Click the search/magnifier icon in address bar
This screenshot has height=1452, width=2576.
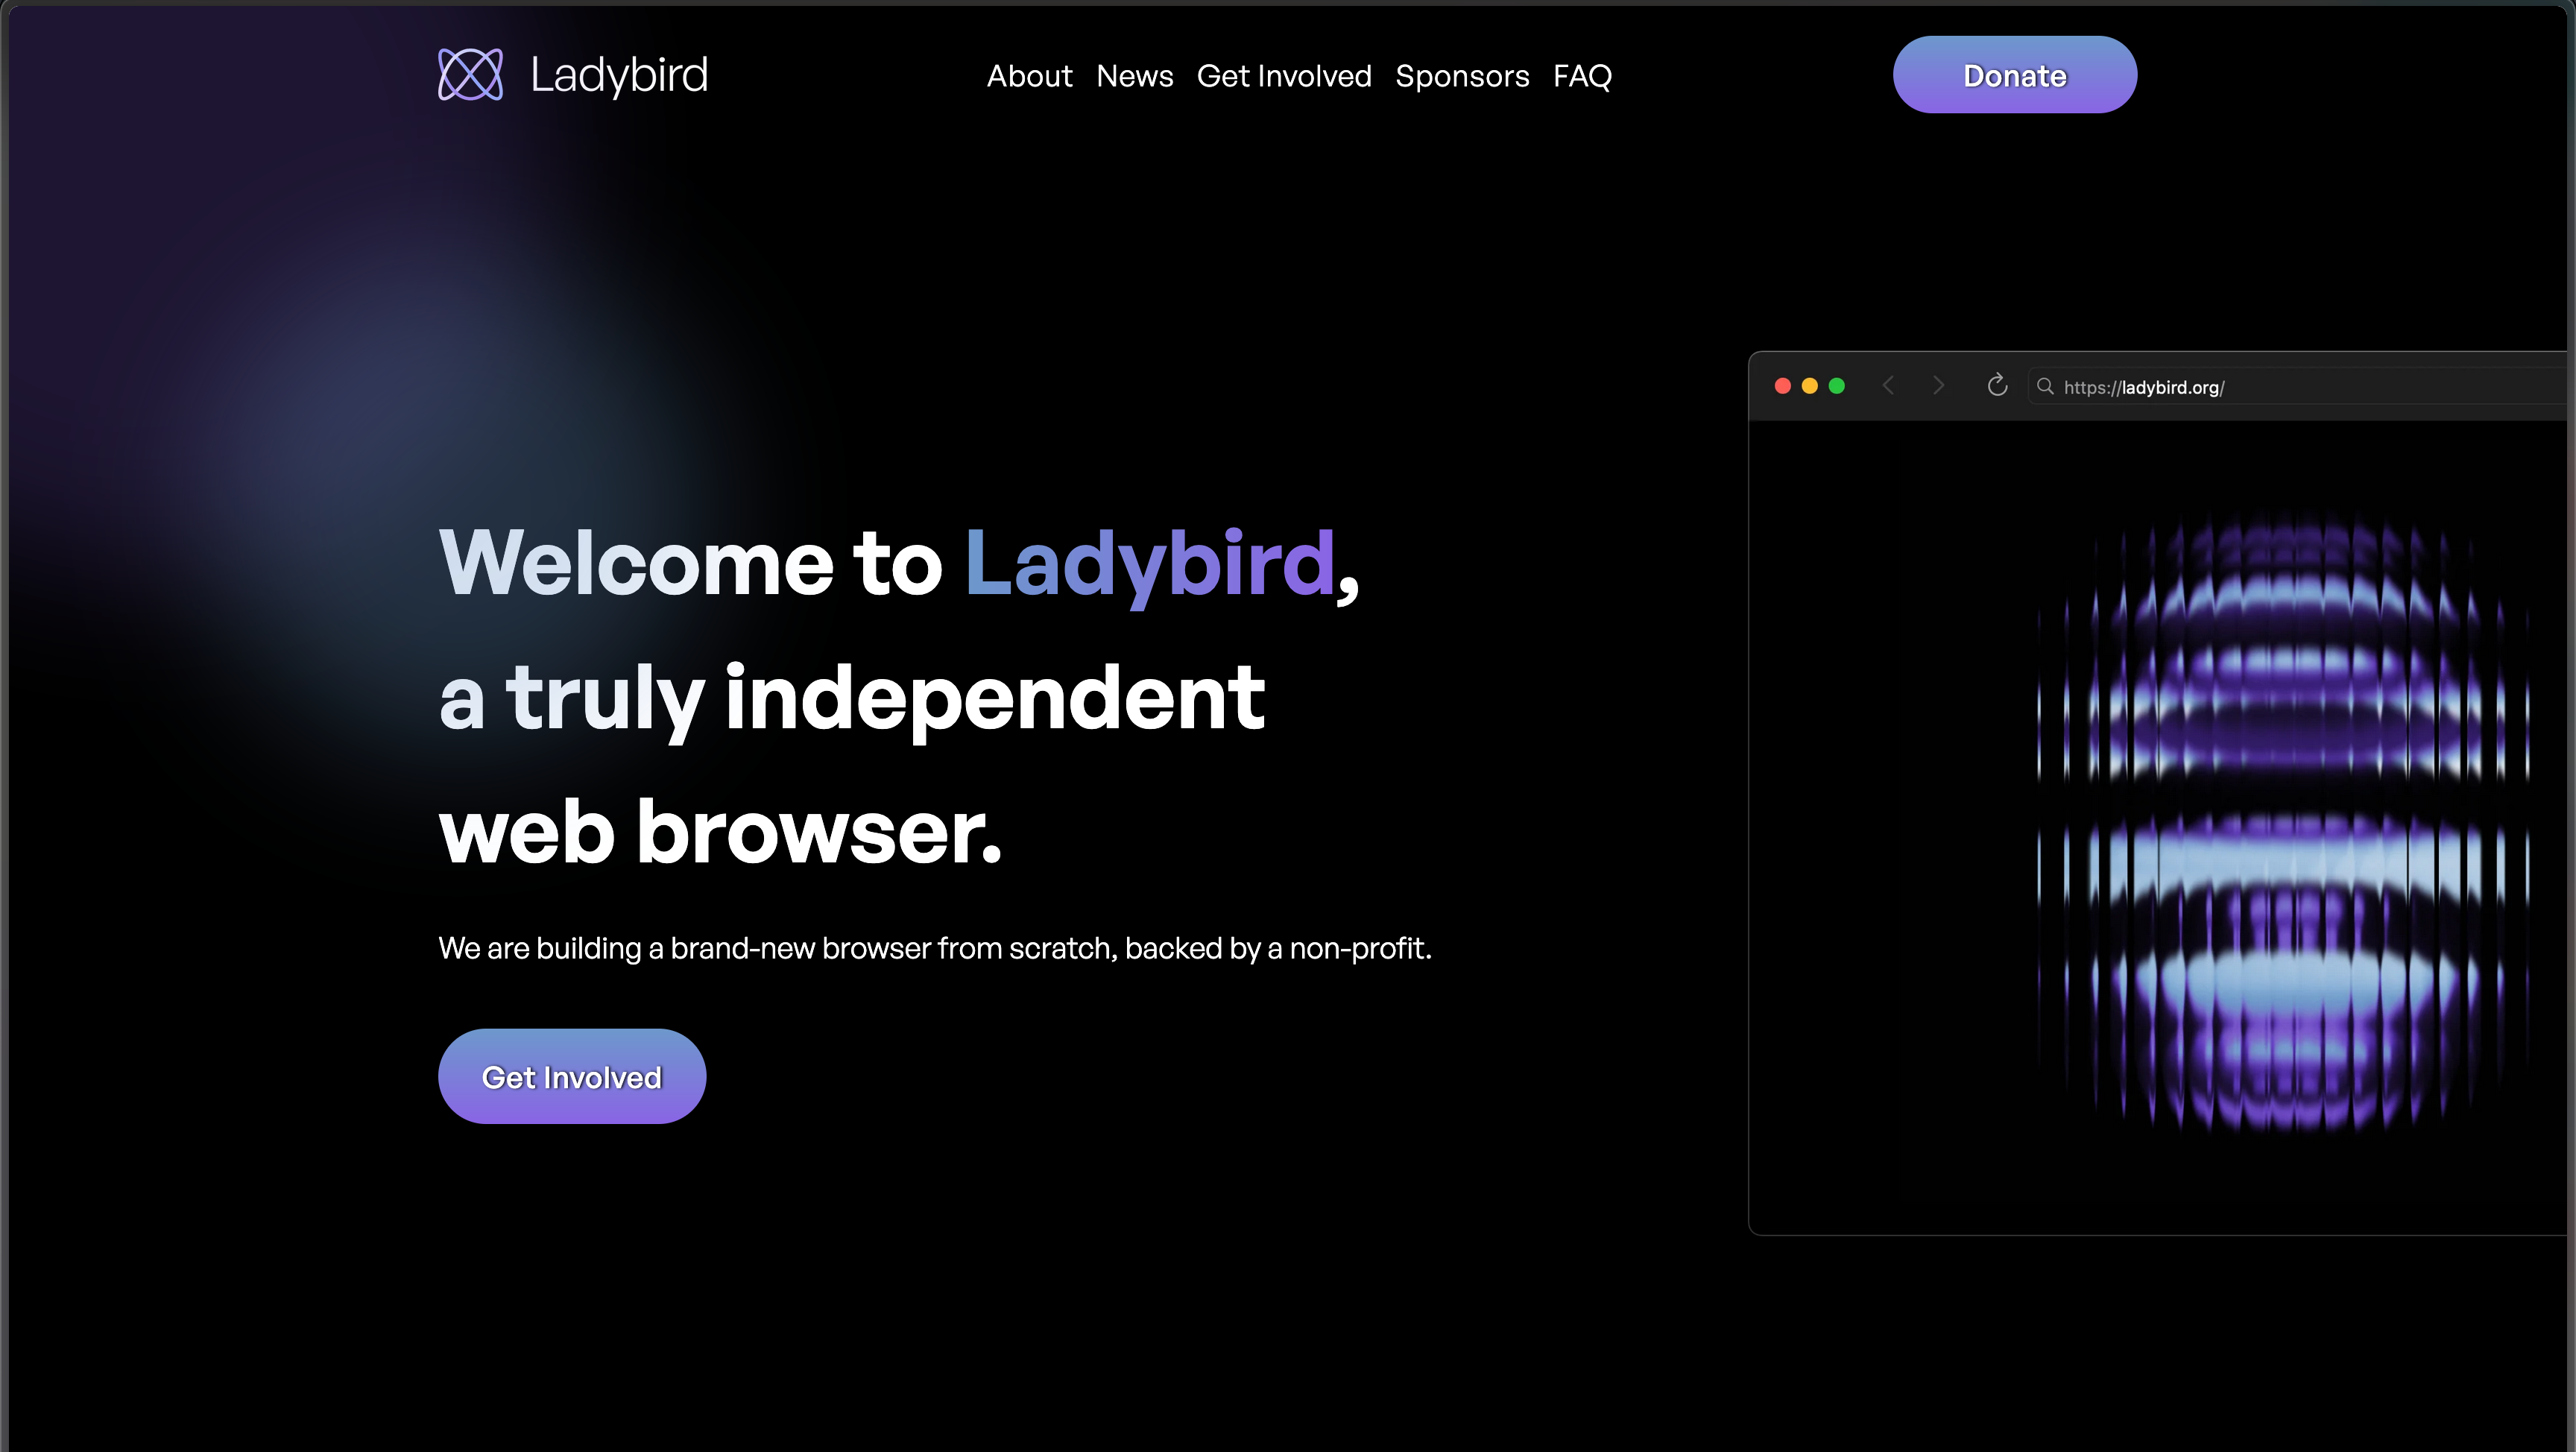click(x=2044, y=385)
